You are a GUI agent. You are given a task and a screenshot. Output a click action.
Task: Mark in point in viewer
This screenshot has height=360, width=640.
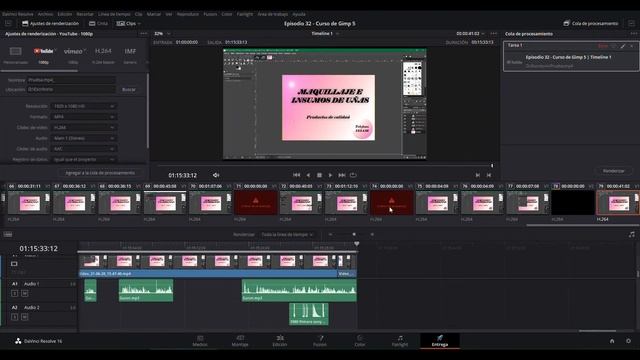point(478,175)
